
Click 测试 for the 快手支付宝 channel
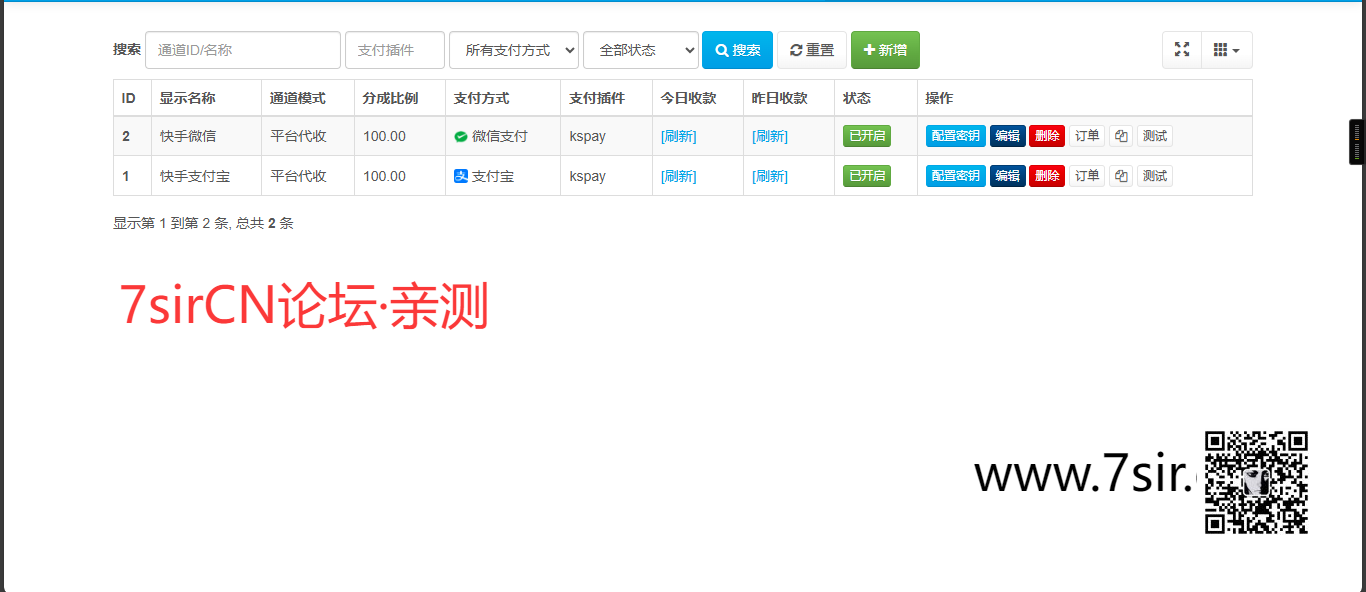1154,176
